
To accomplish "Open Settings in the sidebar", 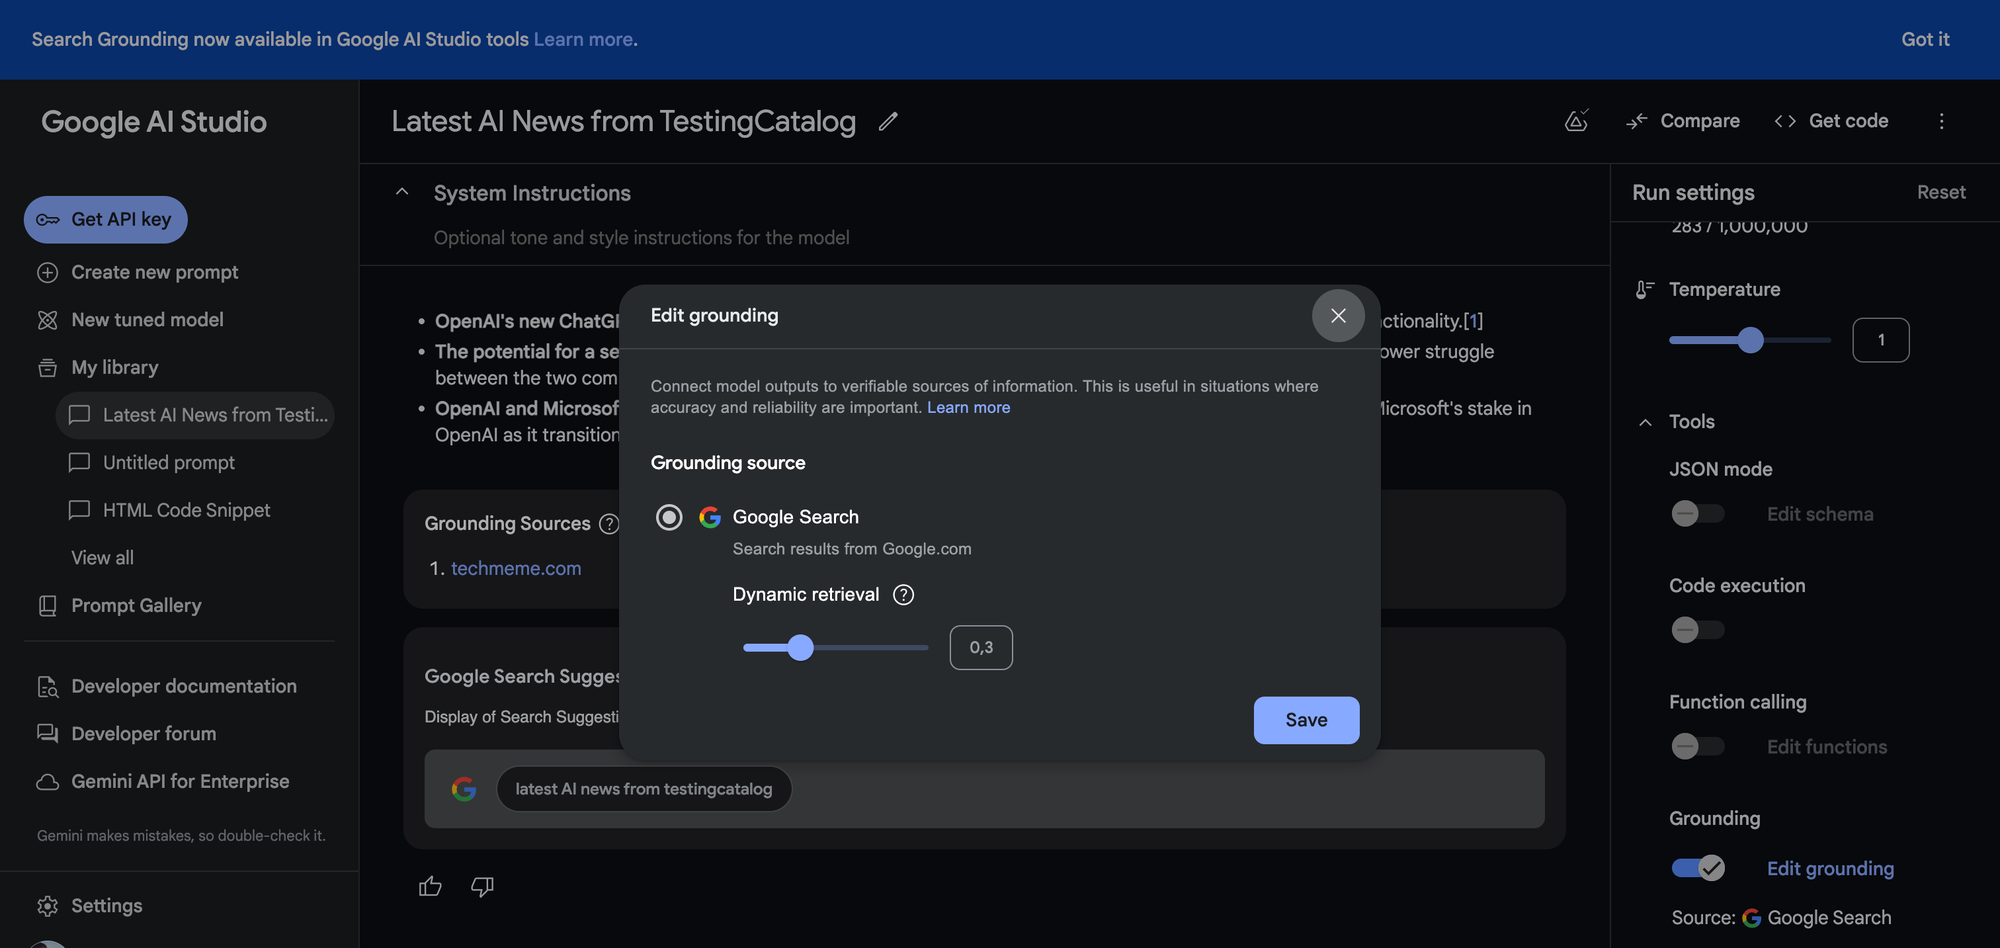I will click(107, 906).
